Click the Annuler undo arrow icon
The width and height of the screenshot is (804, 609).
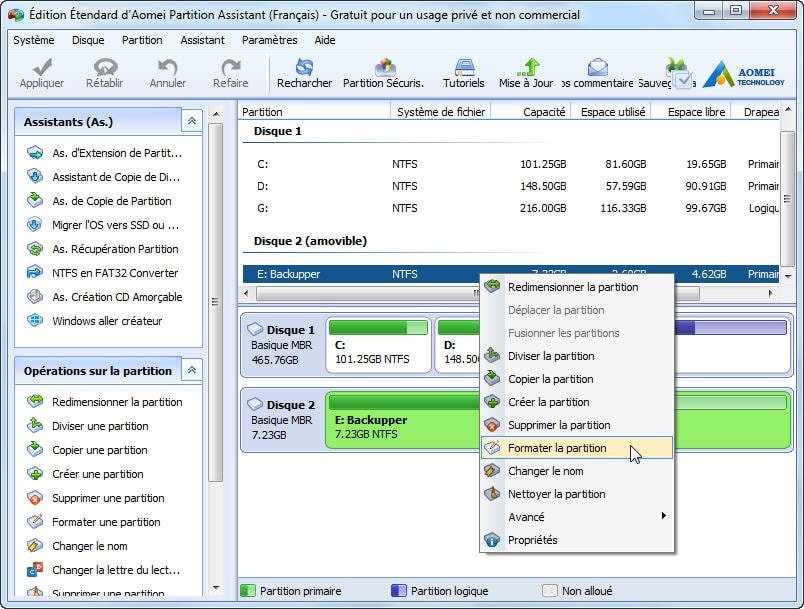[167, 67]
